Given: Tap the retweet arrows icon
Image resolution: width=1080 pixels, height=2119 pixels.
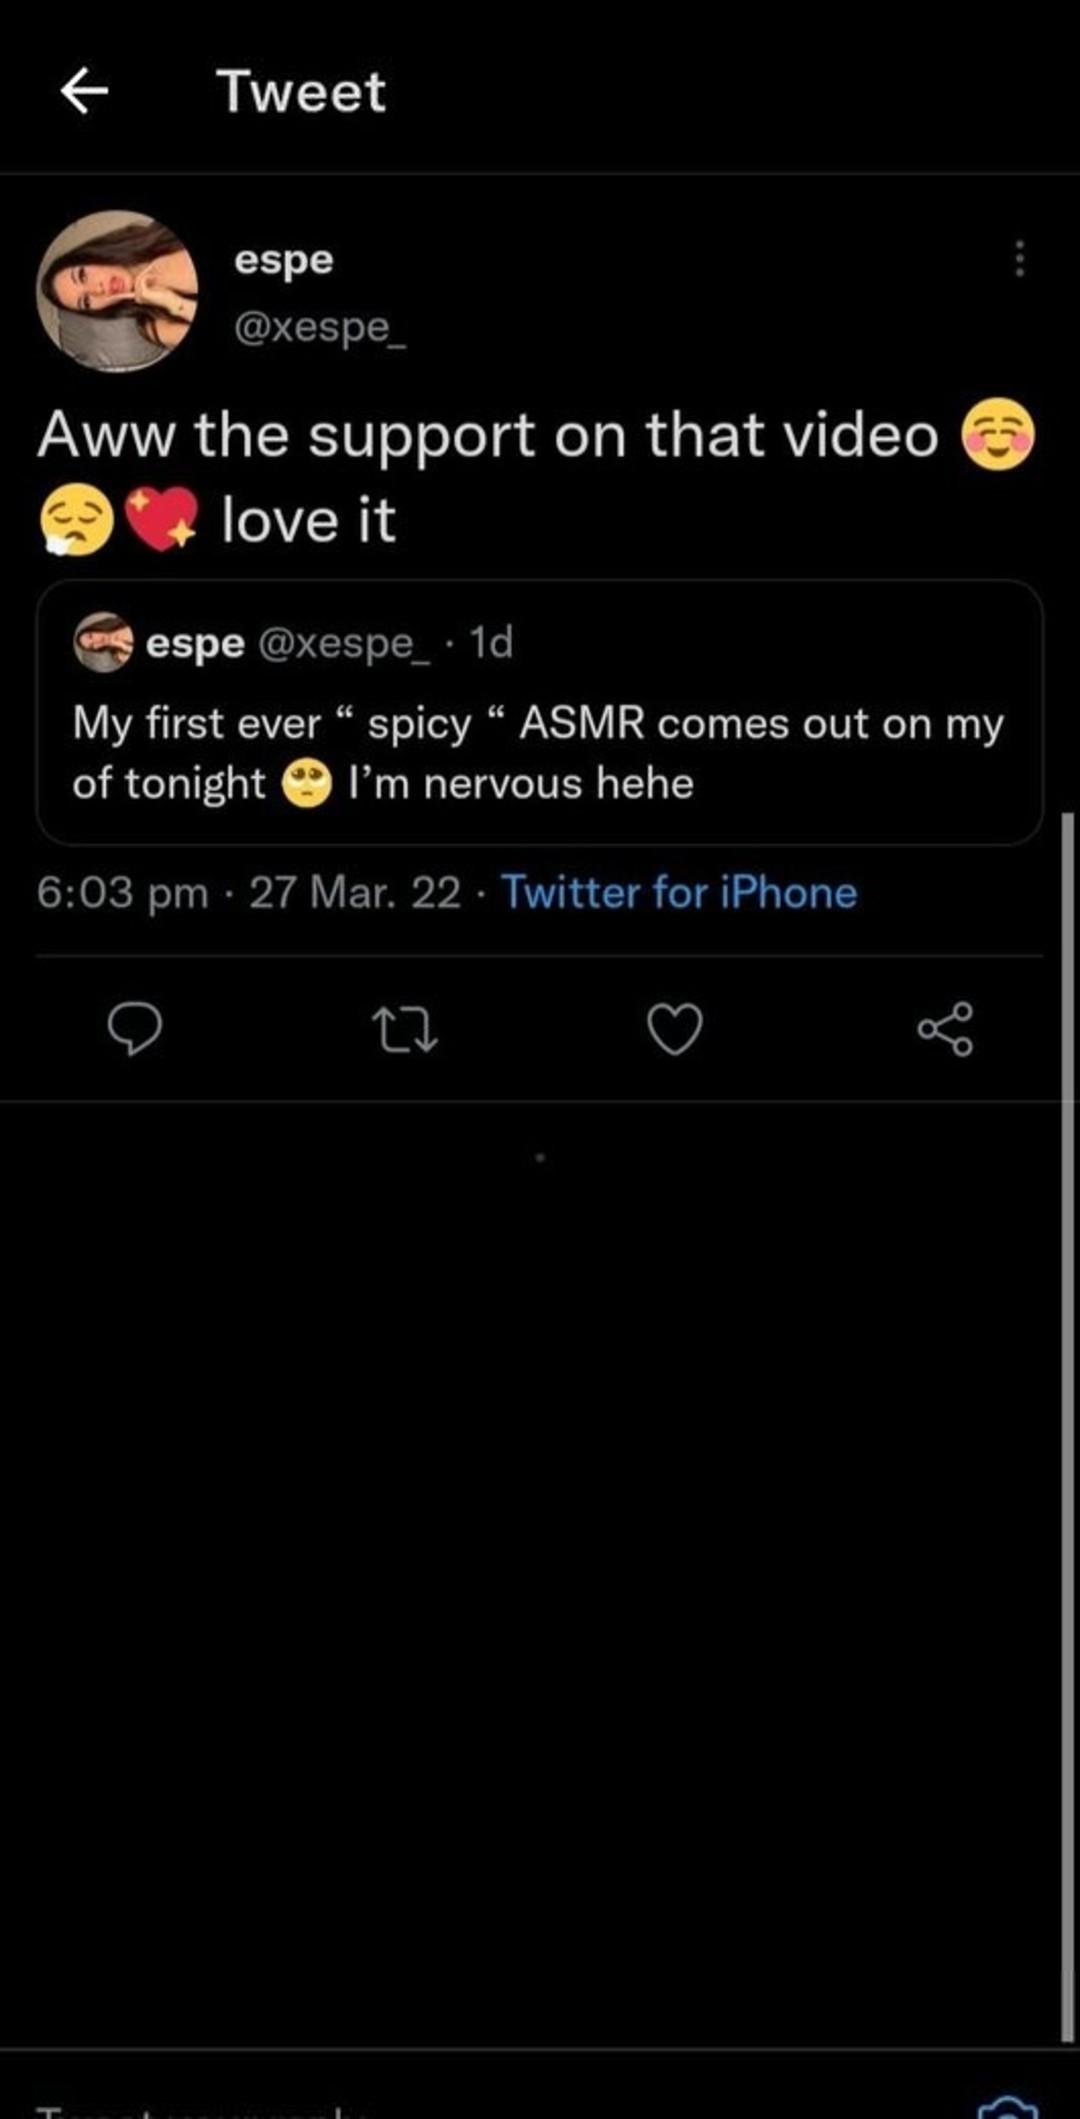Looking at the screenshot, I should tap(404, 1029).
